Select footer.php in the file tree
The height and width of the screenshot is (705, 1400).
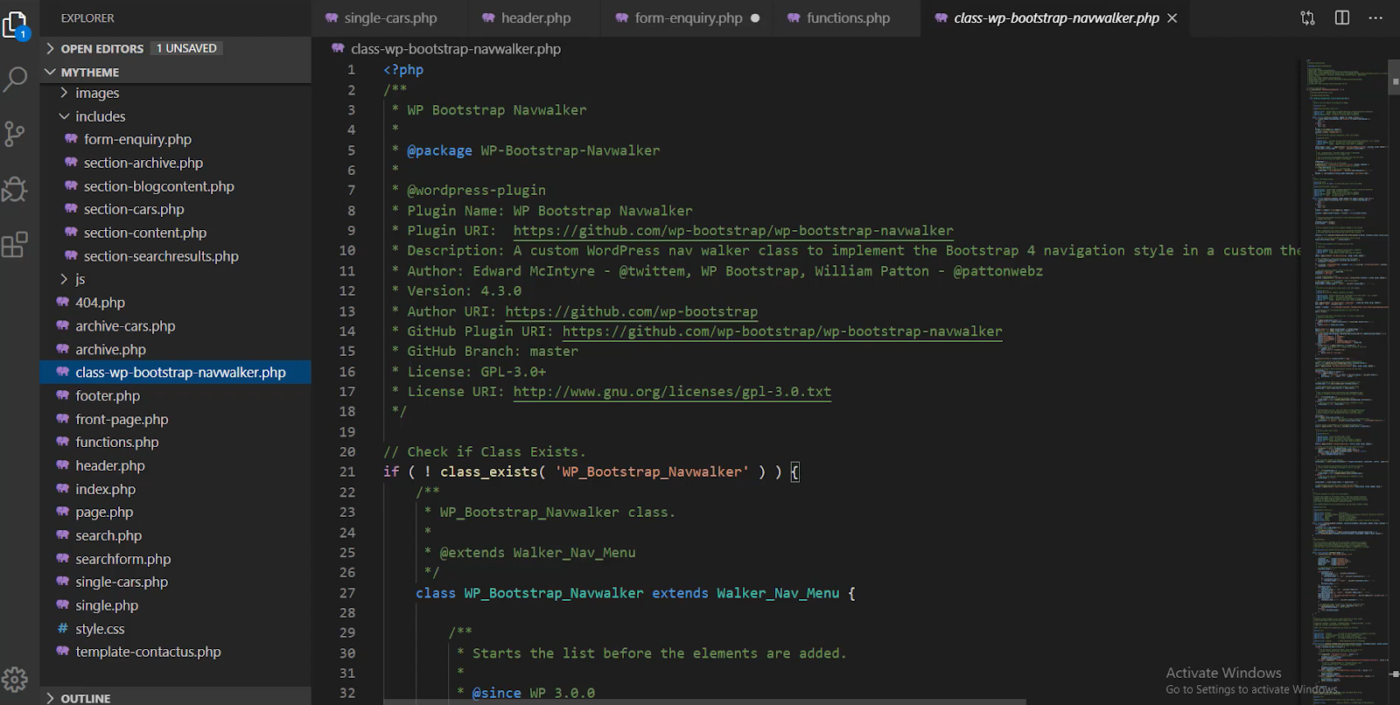click(x=107, y=395)
